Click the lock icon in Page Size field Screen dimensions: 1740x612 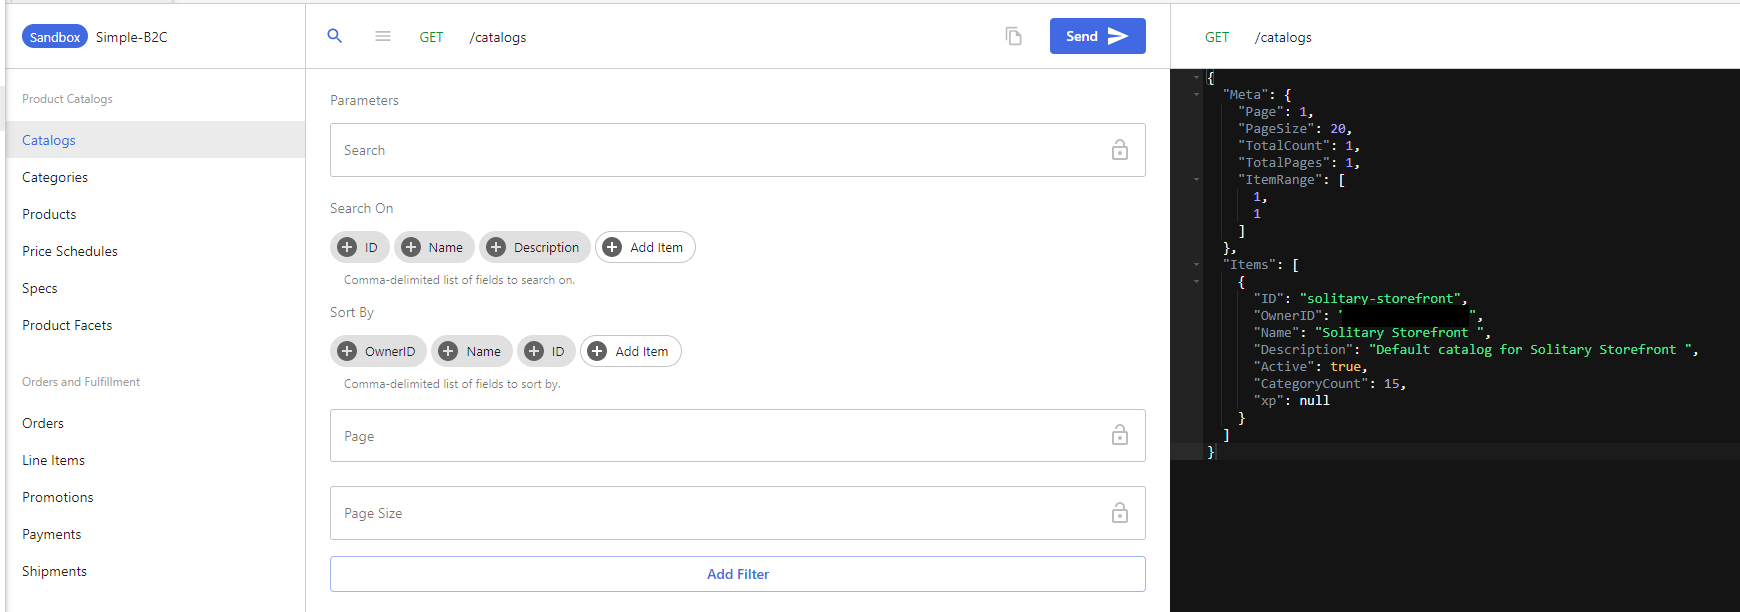(x=1120, y=513)
